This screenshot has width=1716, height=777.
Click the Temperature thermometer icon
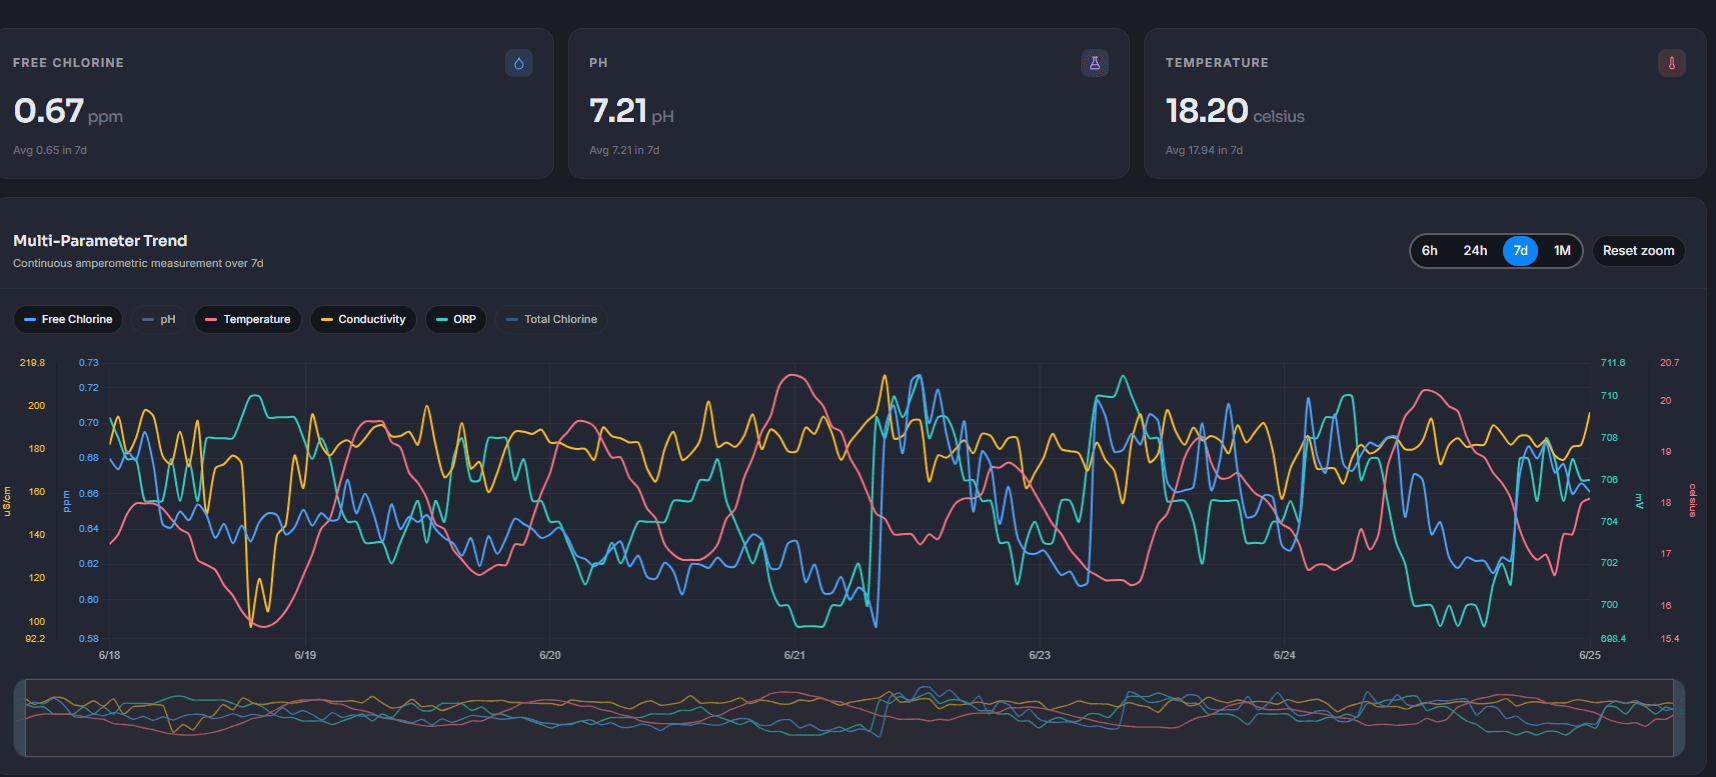click(1672, 63)
